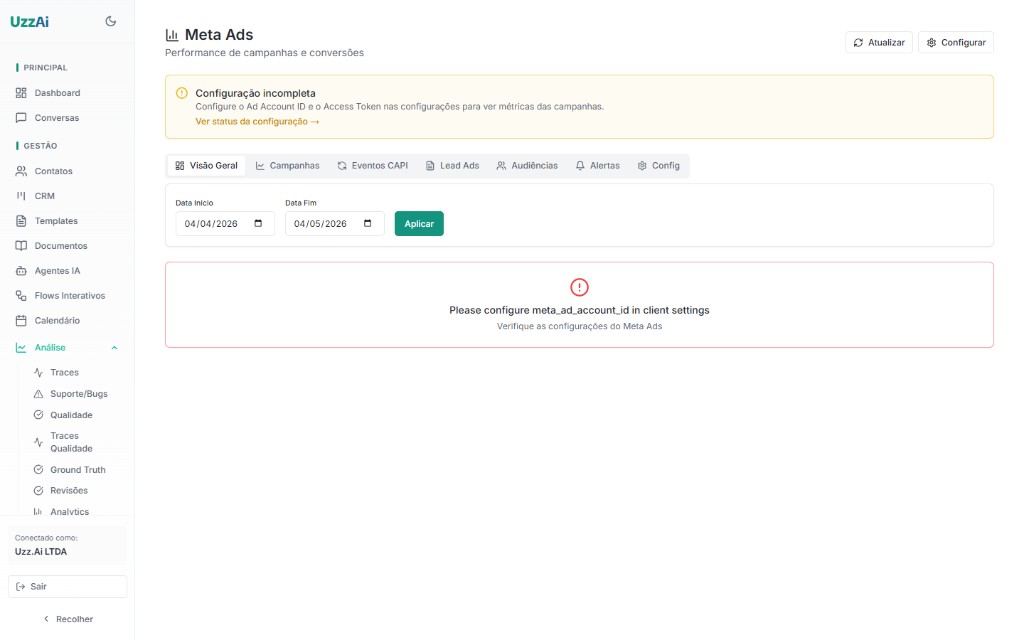
Task: Click 'Please configure meta_ad_account_id' message
Action: click(579, 310)
